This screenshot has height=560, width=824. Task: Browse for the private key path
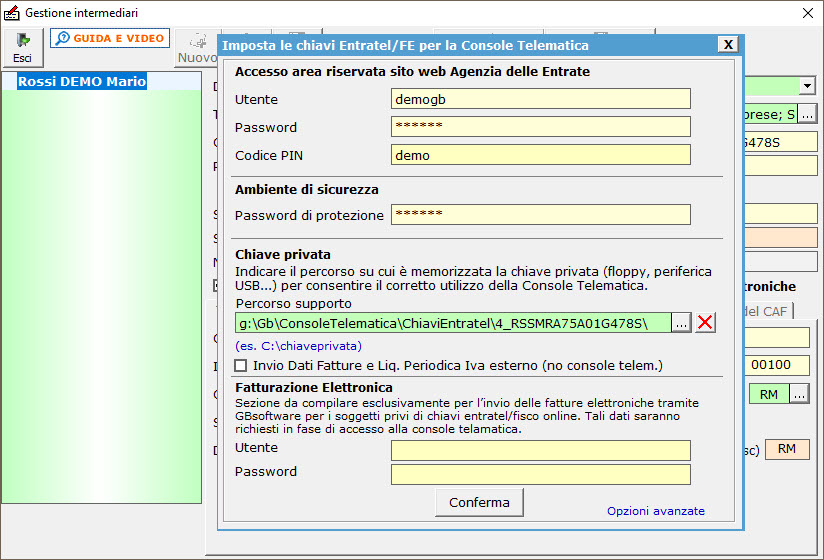[x=681, y=322]
